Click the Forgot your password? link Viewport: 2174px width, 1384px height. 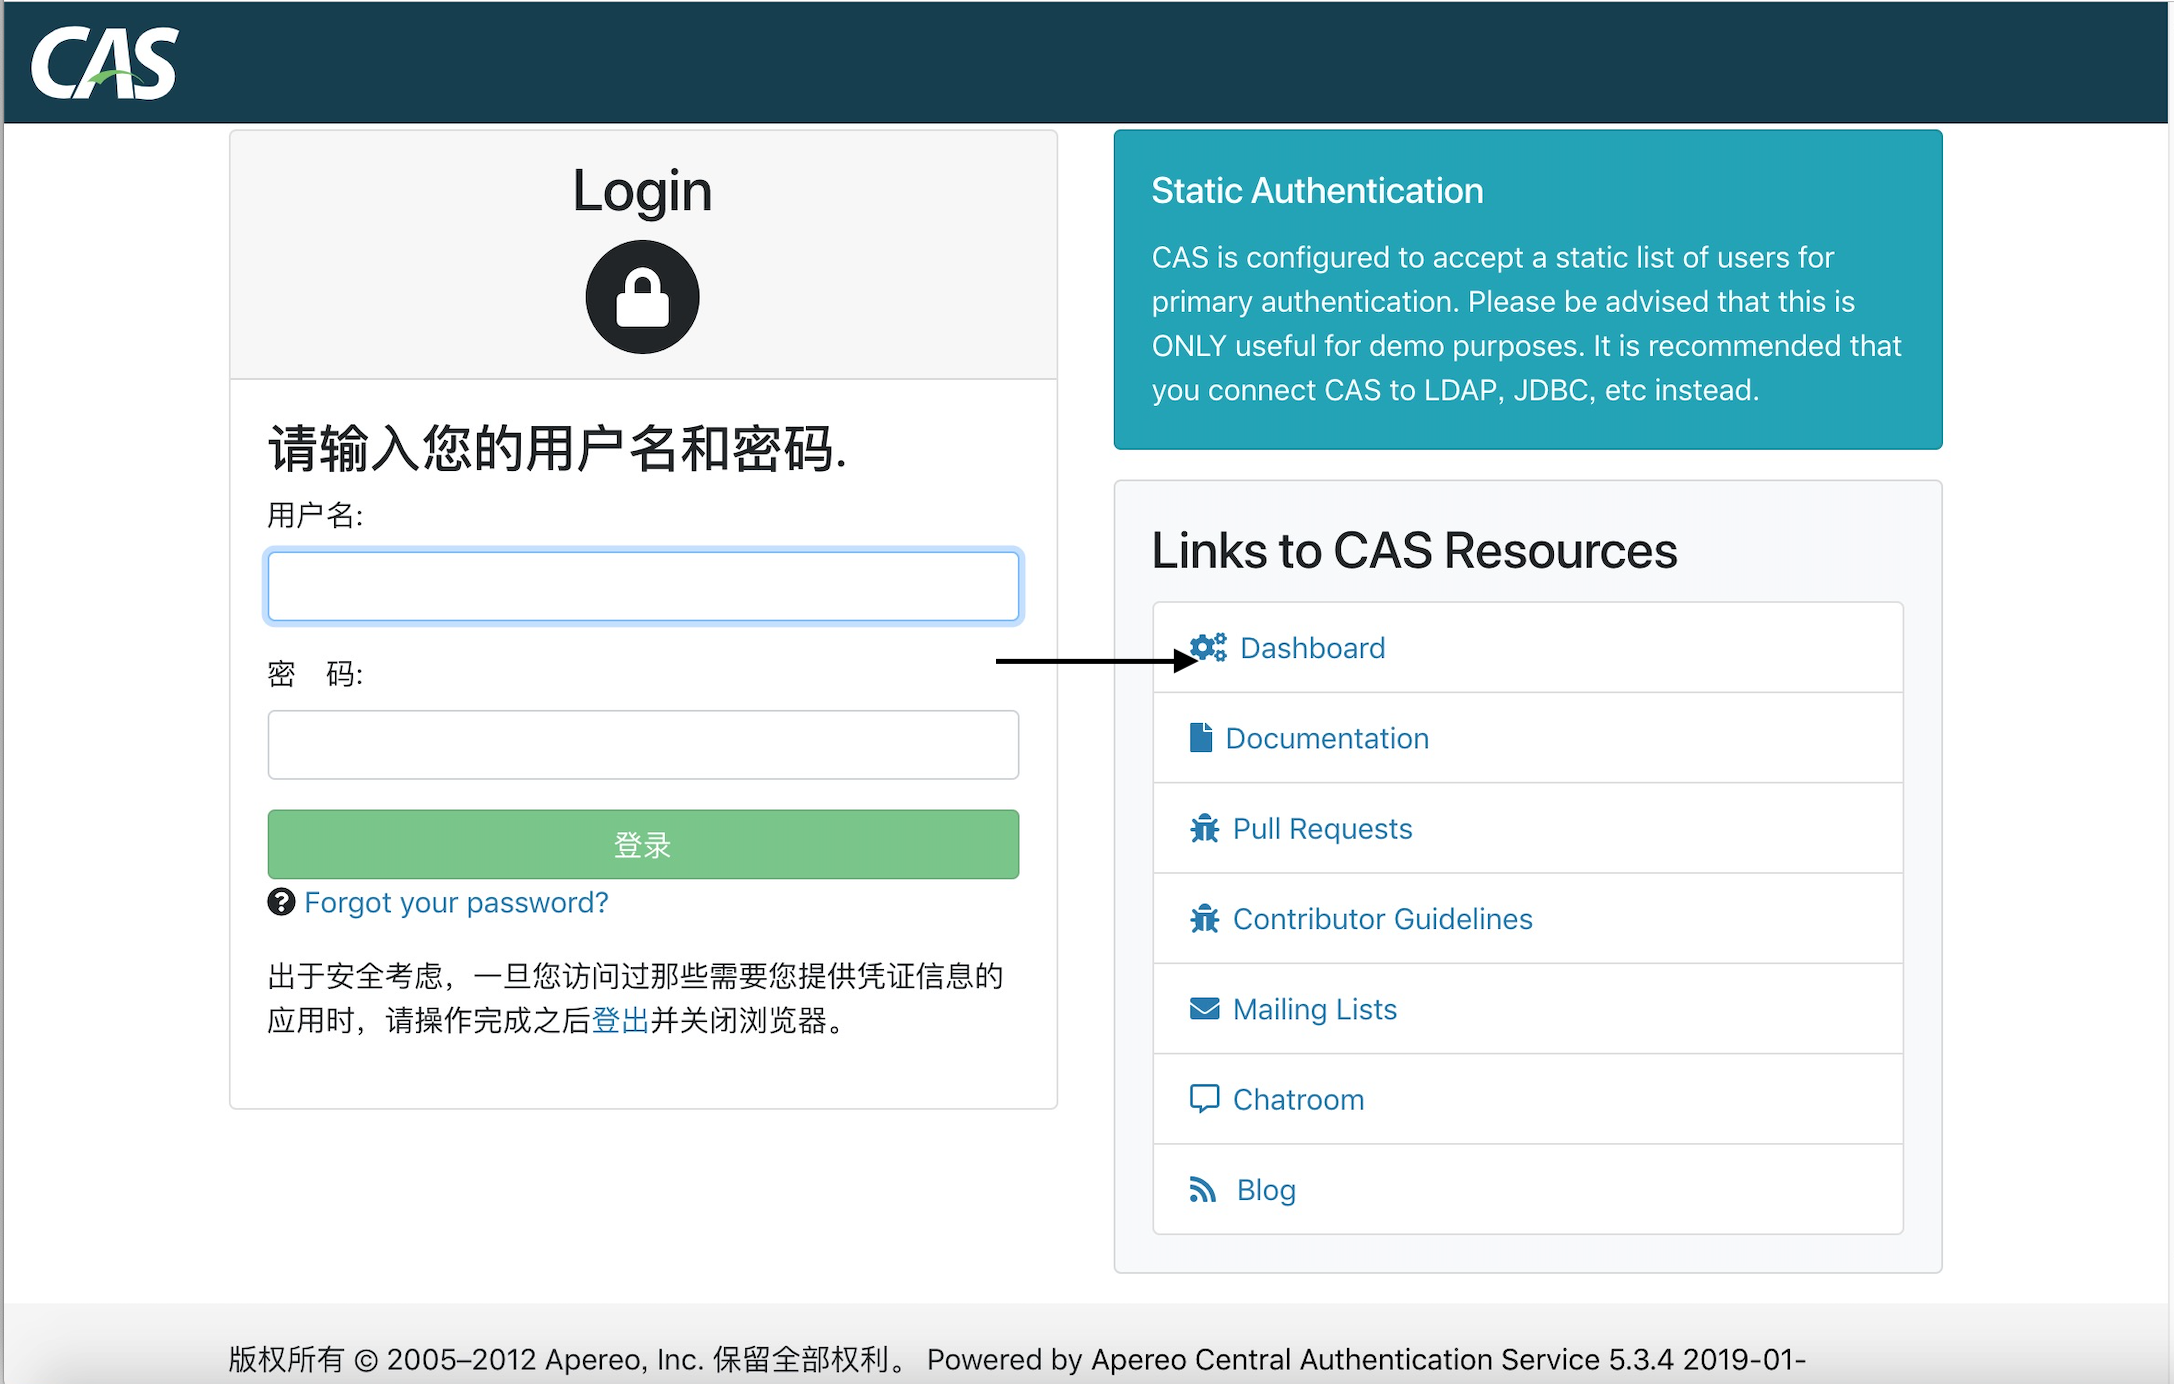[x=456, y=902]
